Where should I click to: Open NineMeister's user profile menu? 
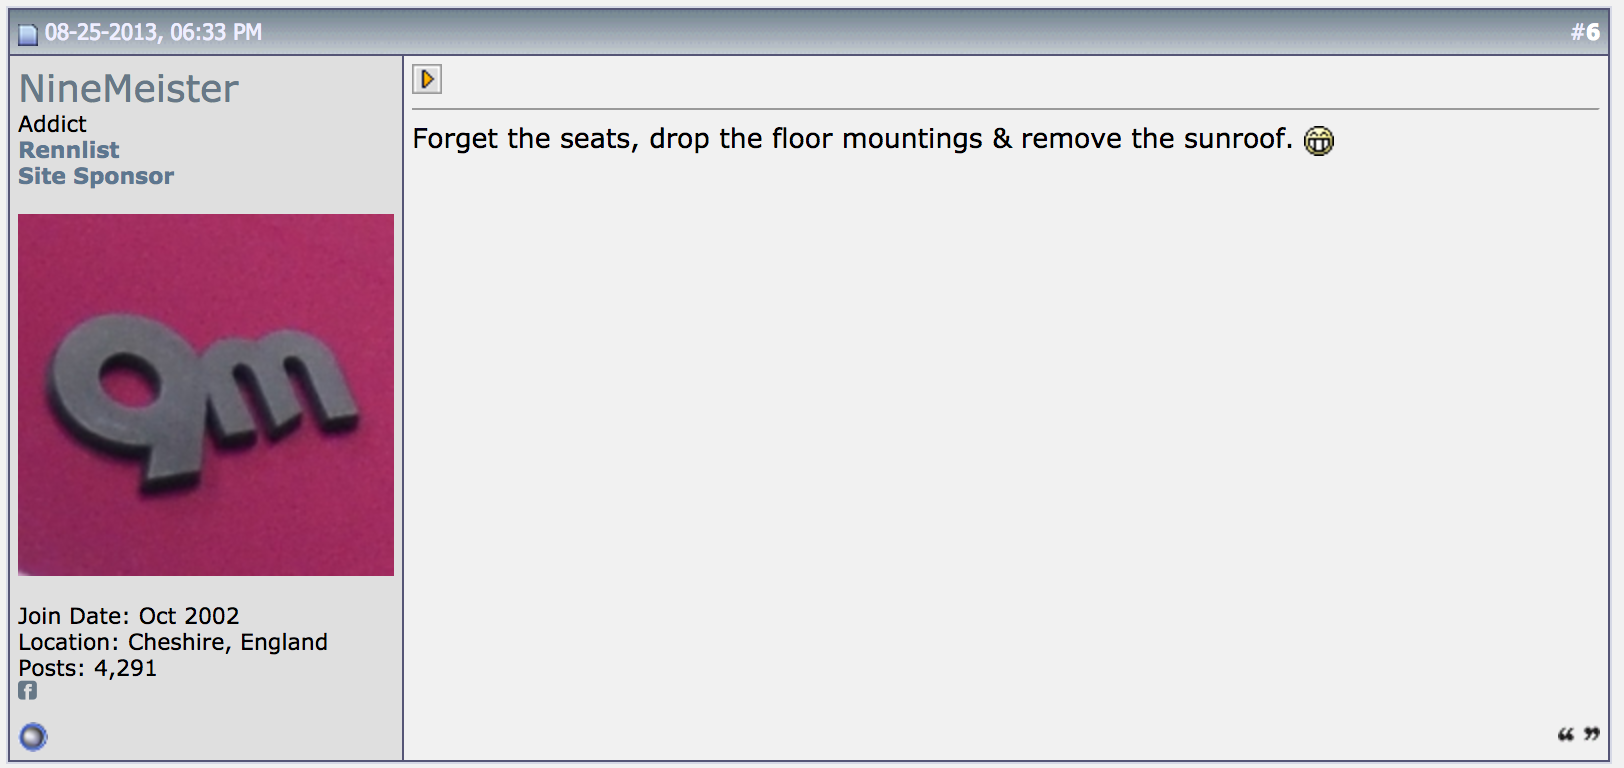[128, 89]
